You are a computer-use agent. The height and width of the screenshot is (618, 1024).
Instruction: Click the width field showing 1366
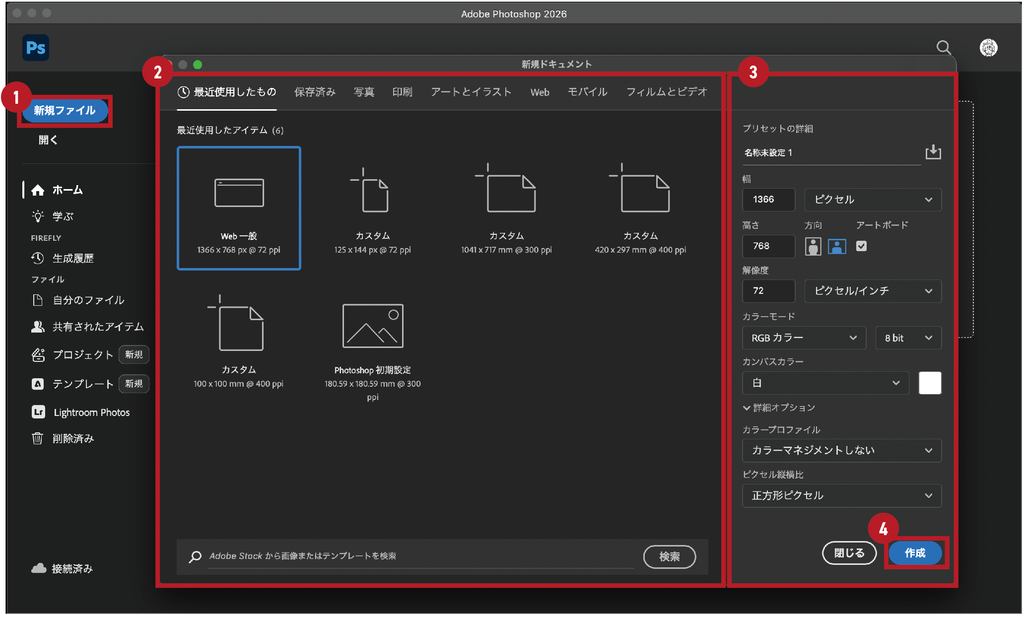(x=769, y=200)
